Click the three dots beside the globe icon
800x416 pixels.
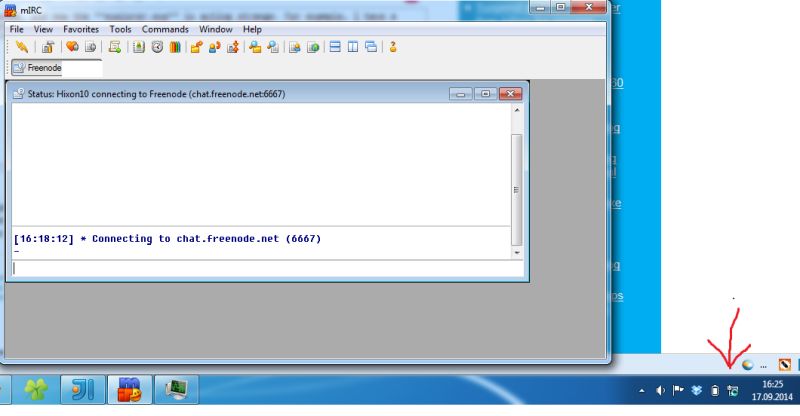point(763,366)
